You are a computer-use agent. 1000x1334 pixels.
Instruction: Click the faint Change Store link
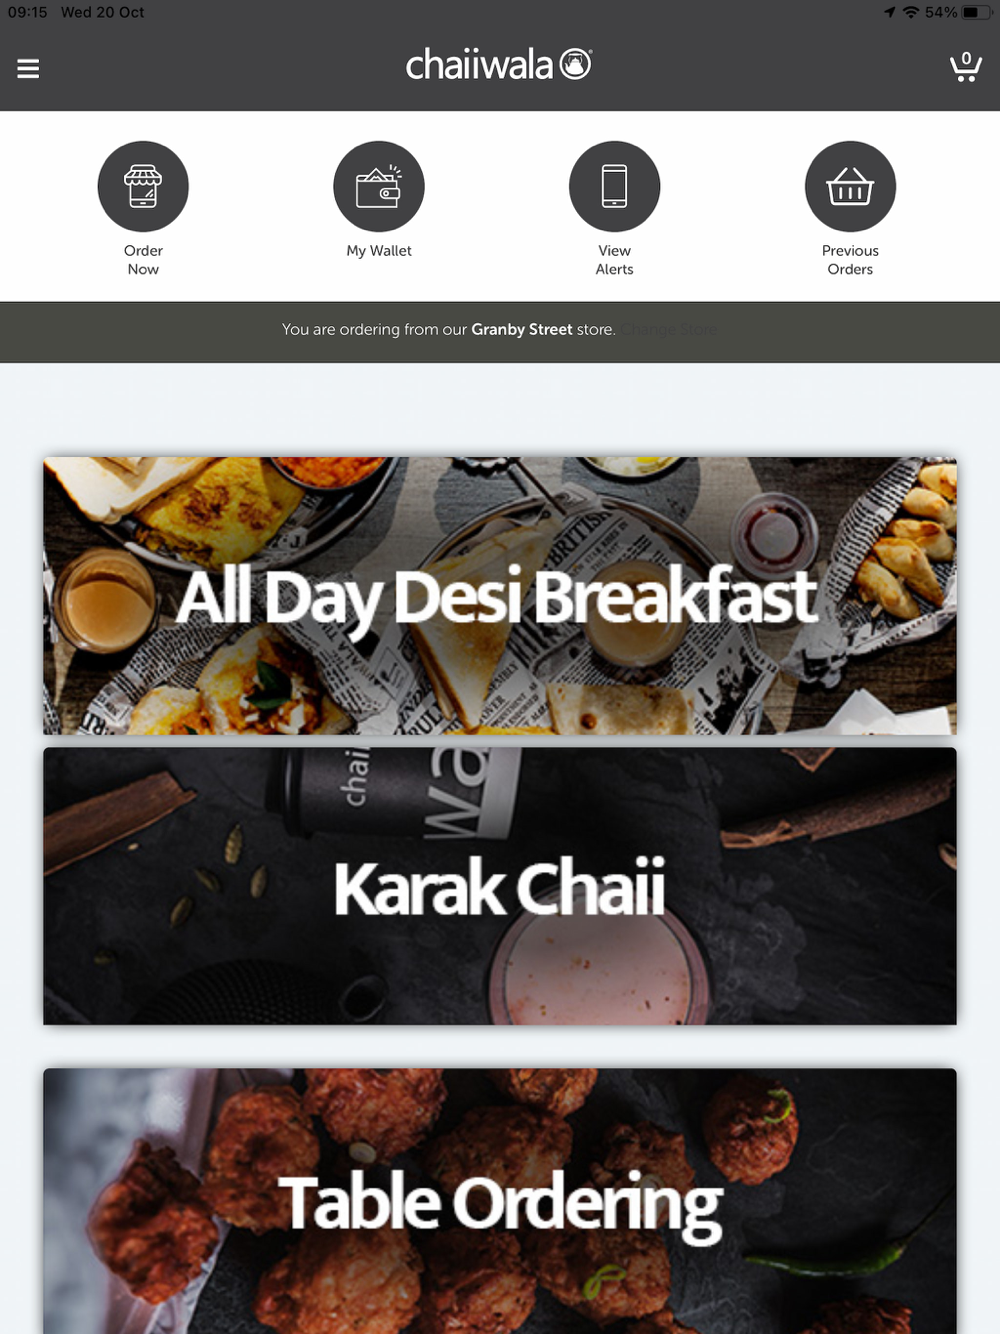click(x=669, y=329)
